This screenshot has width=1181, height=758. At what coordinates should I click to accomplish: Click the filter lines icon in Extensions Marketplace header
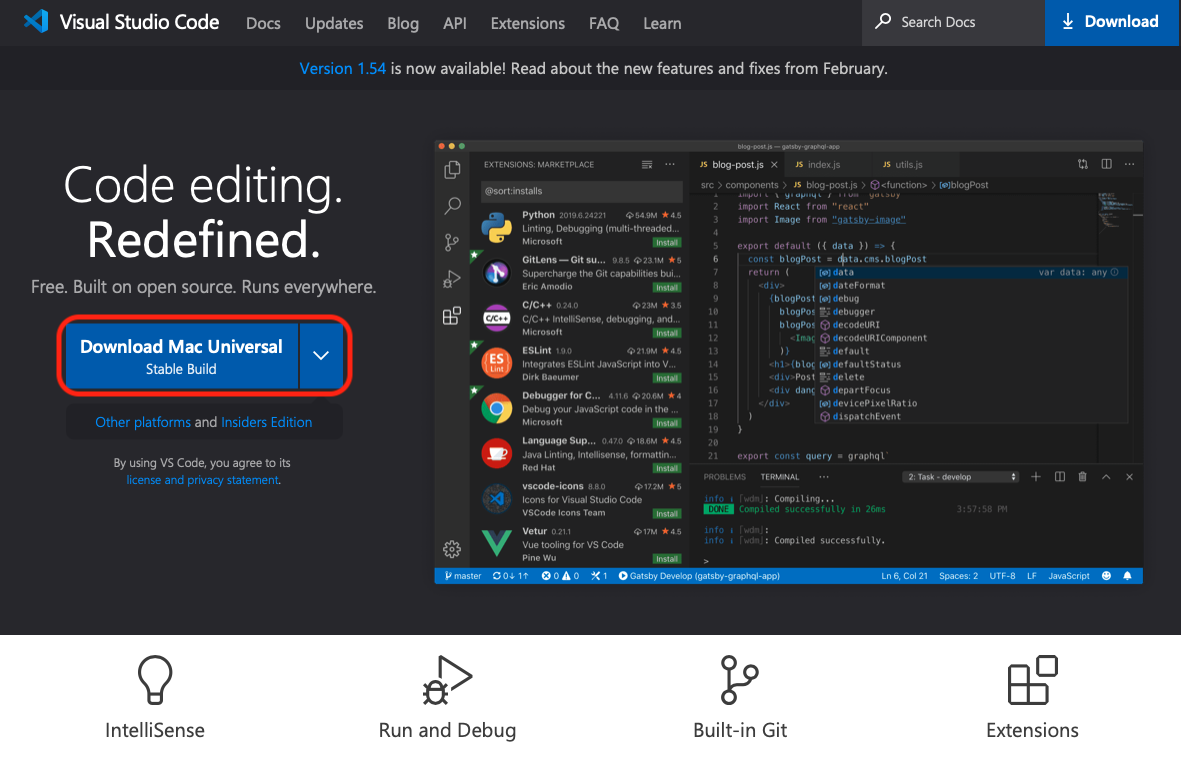click(647, 164)
